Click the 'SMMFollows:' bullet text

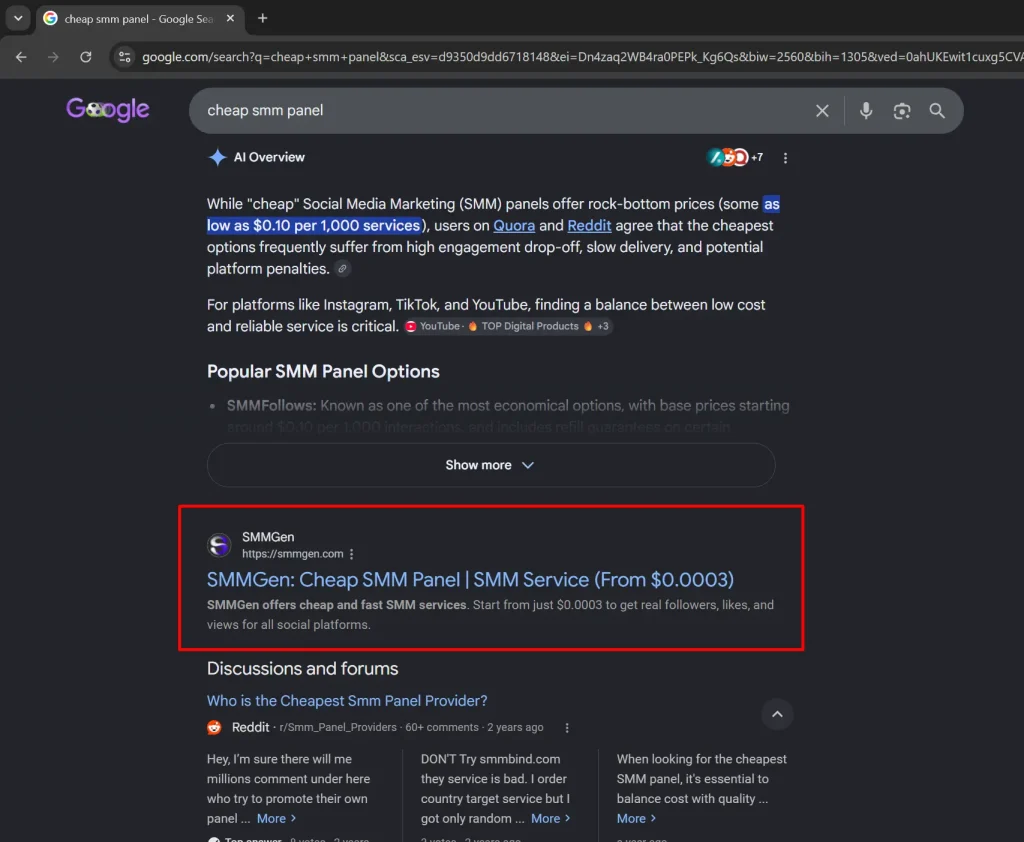coord(272,406)
